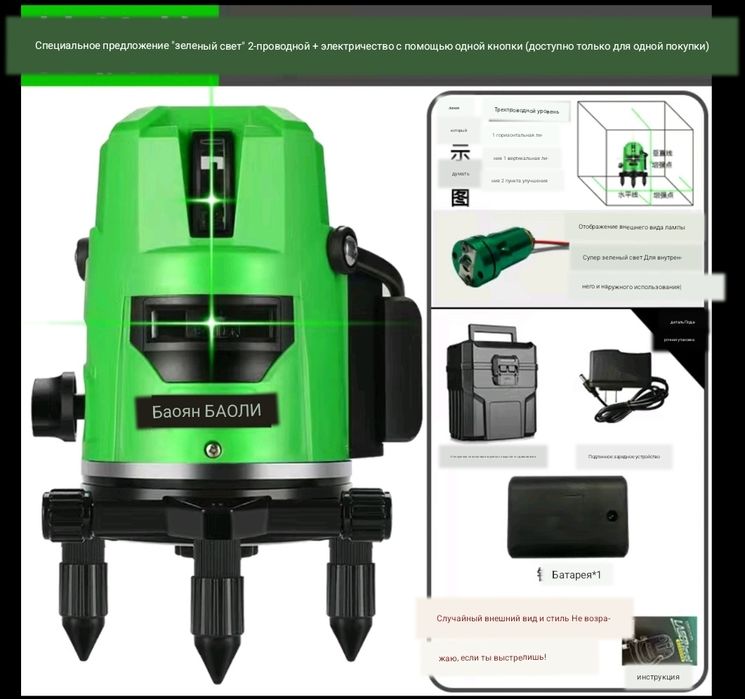This screenshot has width=745, height=699.
Task: Click "Отображение внешнего вида лампы" text
Action: (631, 227)
